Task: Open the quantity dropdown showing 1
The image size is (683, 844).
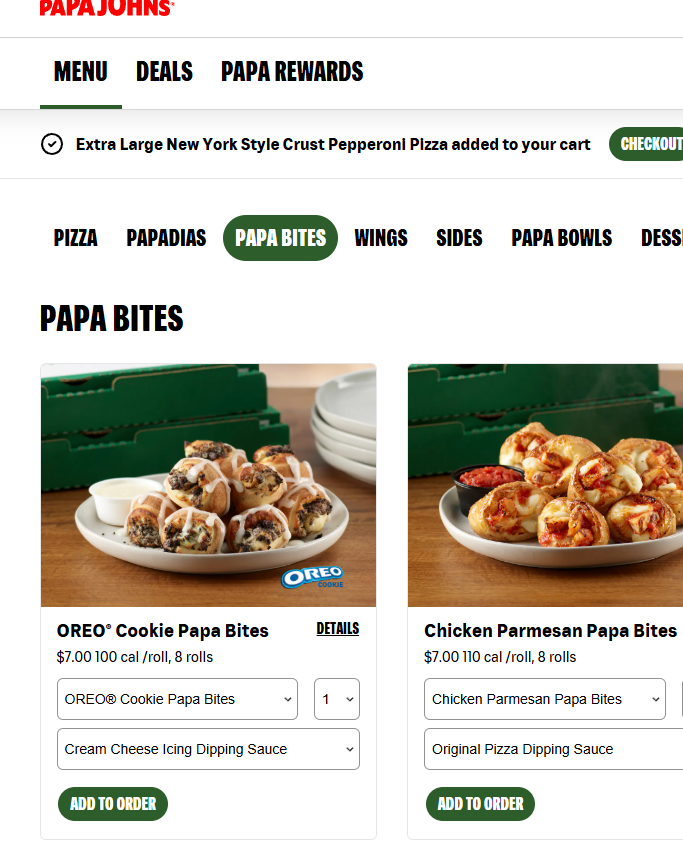Action: [337, 699]
